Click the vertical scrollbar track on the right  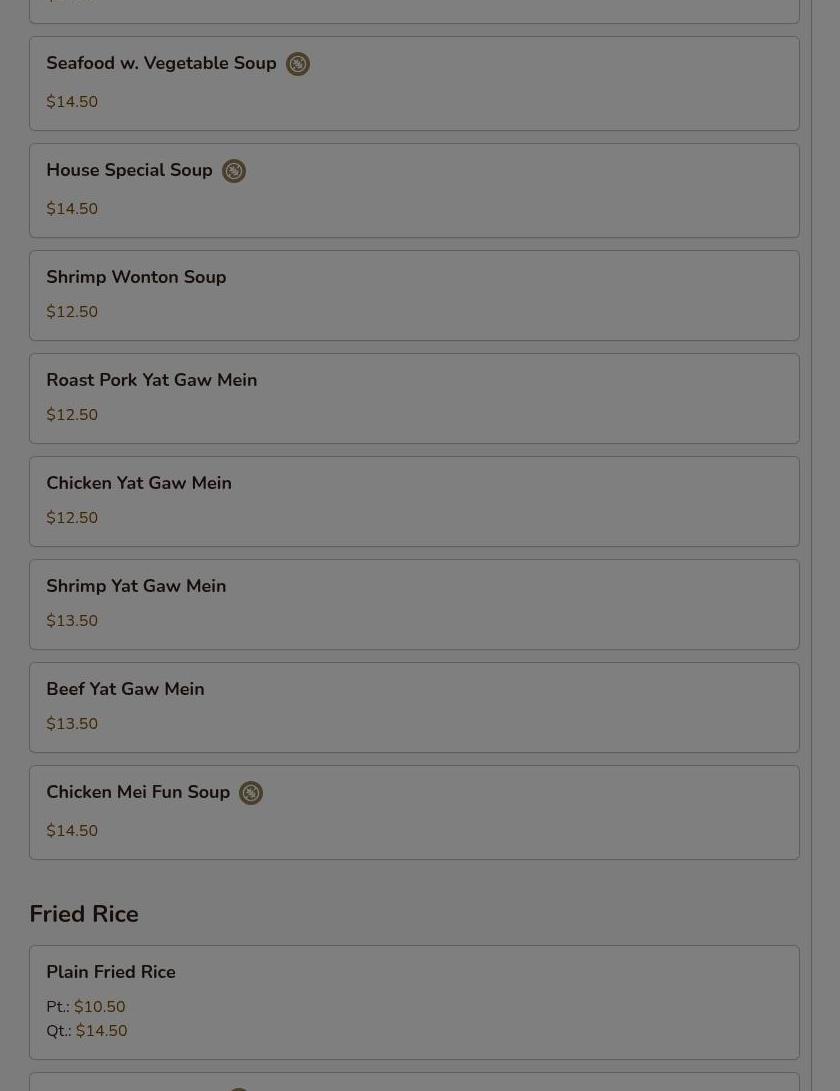[x=825, y=546]
